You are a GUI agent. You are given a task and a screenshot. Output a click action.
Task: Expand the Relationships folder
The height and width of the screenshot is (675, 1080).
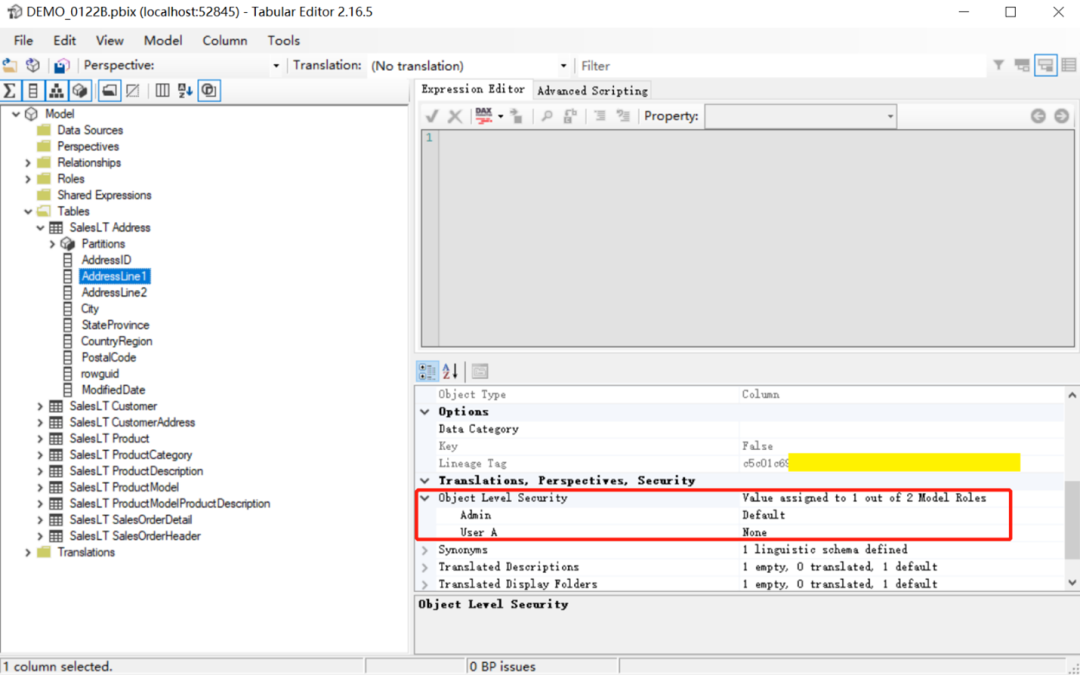(28, 163)
